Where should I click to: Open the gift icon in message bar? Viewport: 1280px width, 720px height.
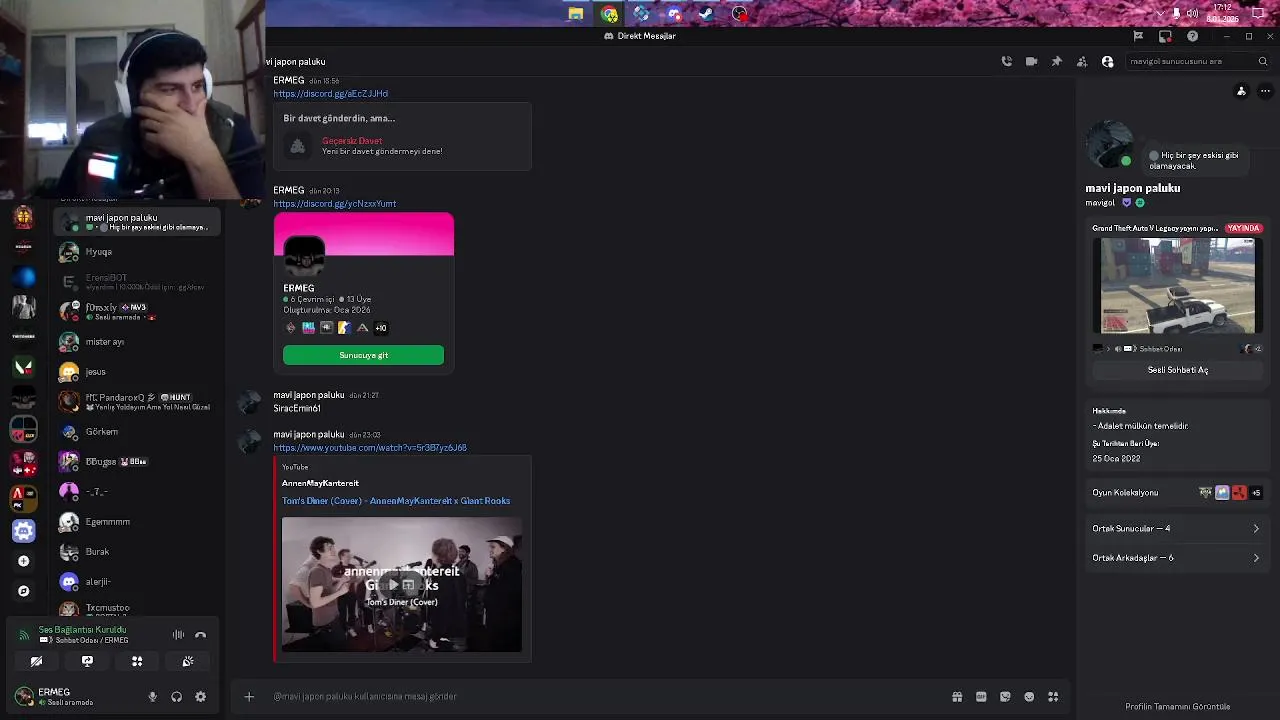957,697
